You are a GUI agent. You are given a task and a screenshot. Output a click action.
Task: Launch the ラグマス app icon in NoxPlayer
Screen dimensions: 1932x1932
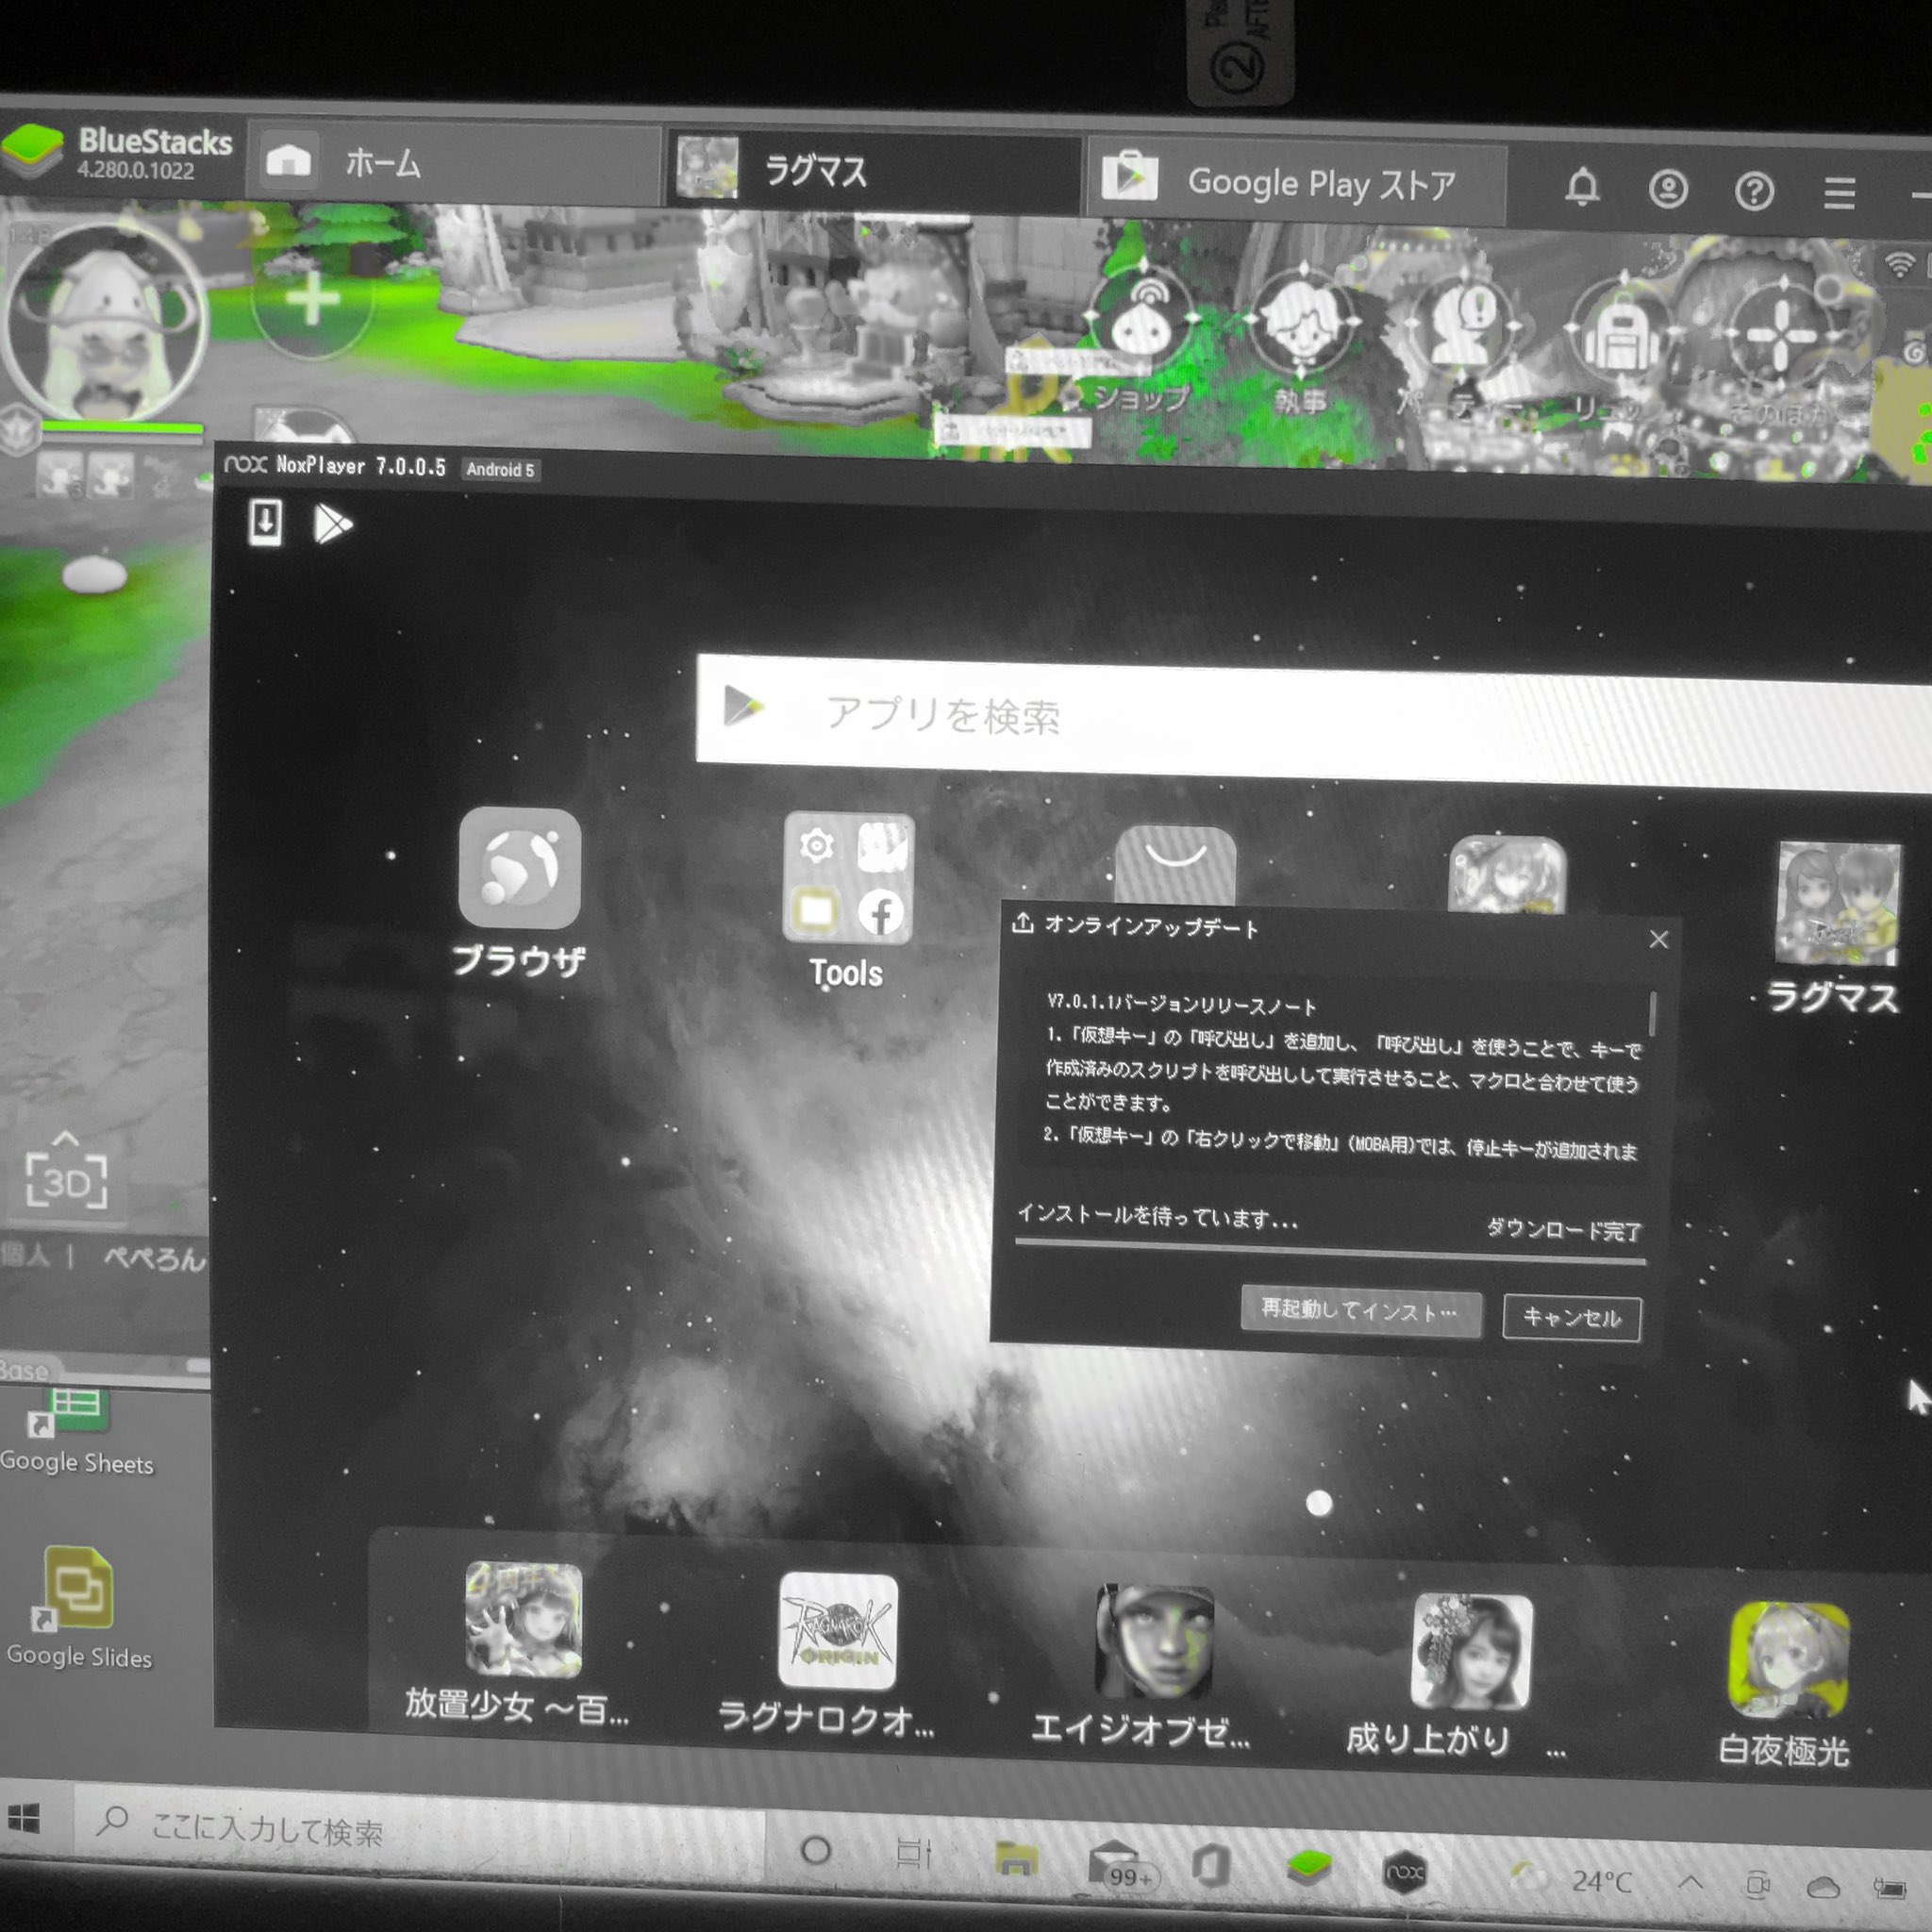1838,904
